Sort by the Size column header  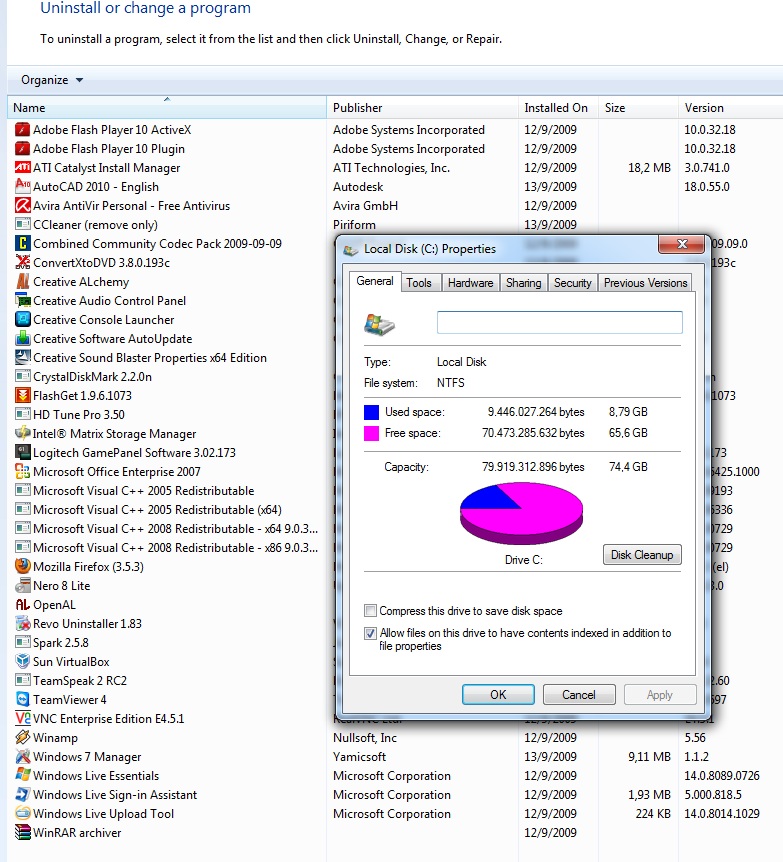[638, 108]
